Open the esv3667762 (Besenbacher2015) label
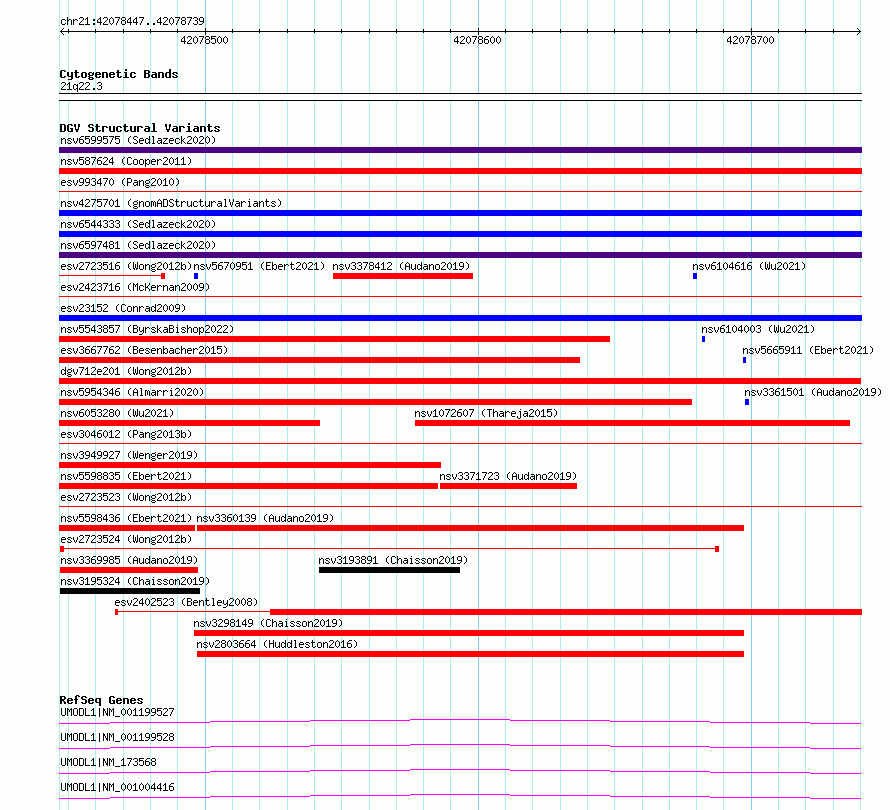The height and width of the screenshot is (810, 890). (144, 350)
